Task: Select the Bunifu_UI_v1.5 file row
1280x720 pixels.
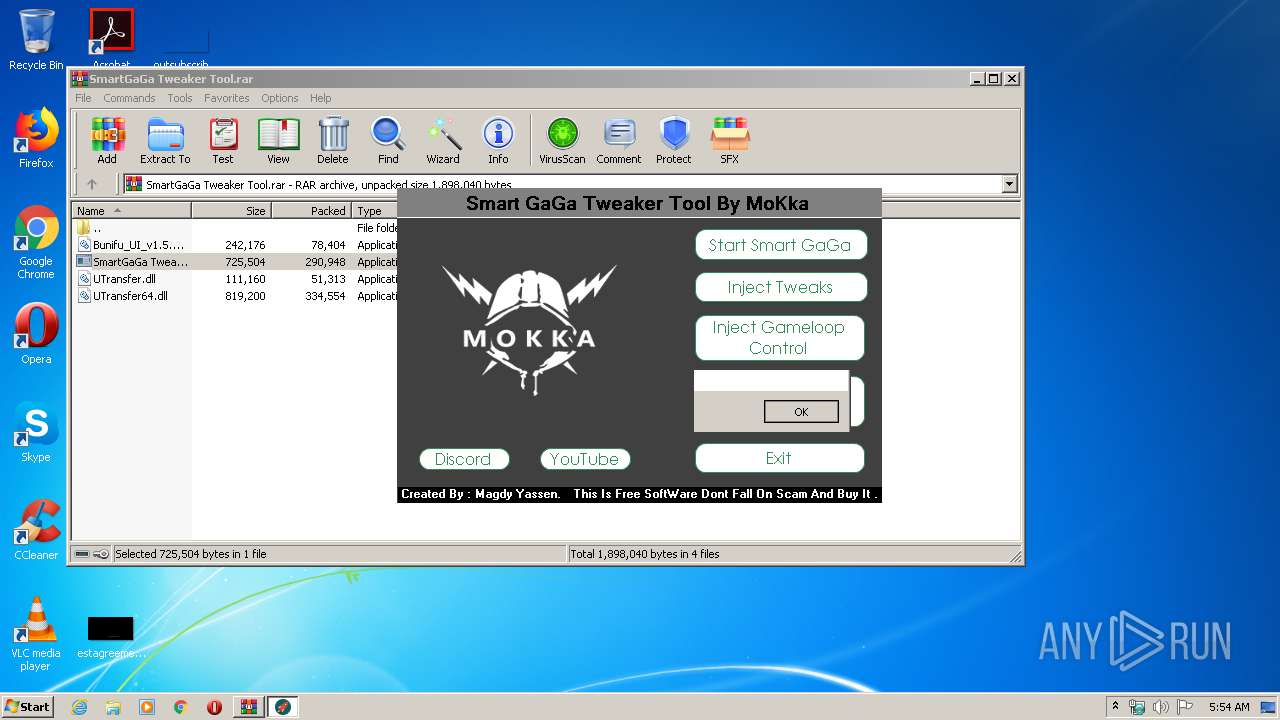Action: pos(235,245)
